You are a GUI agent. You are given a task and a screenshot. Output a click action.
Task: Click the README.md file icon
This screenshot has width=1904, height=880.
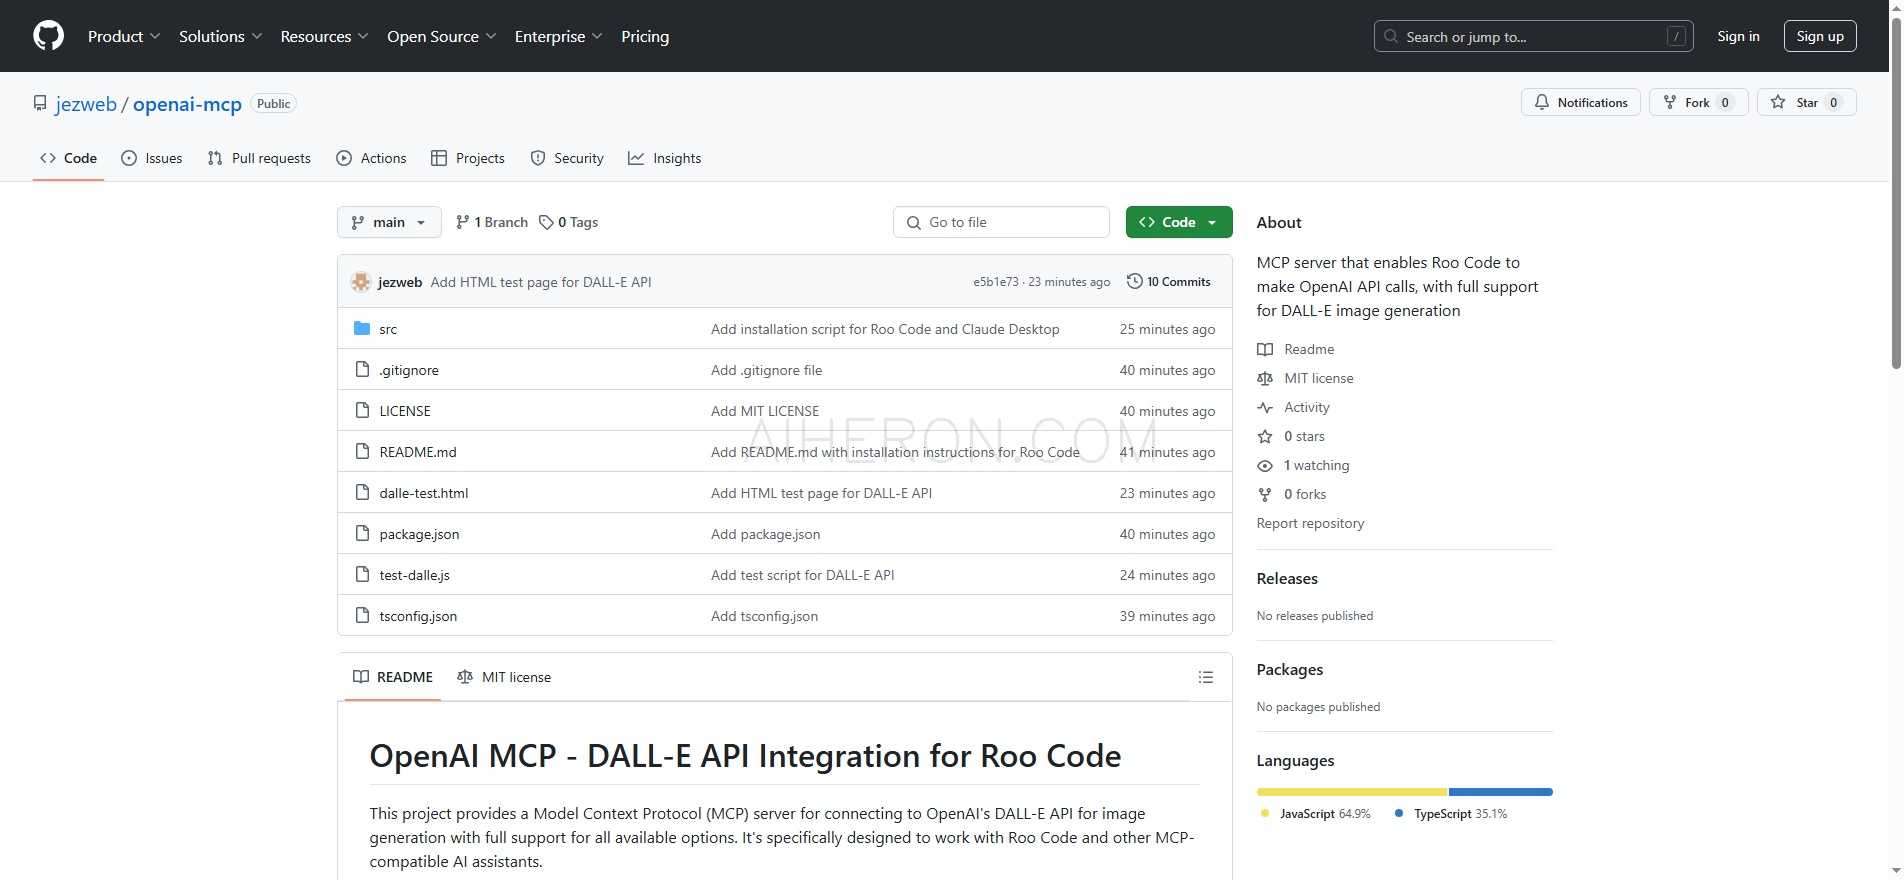[362, 452]
